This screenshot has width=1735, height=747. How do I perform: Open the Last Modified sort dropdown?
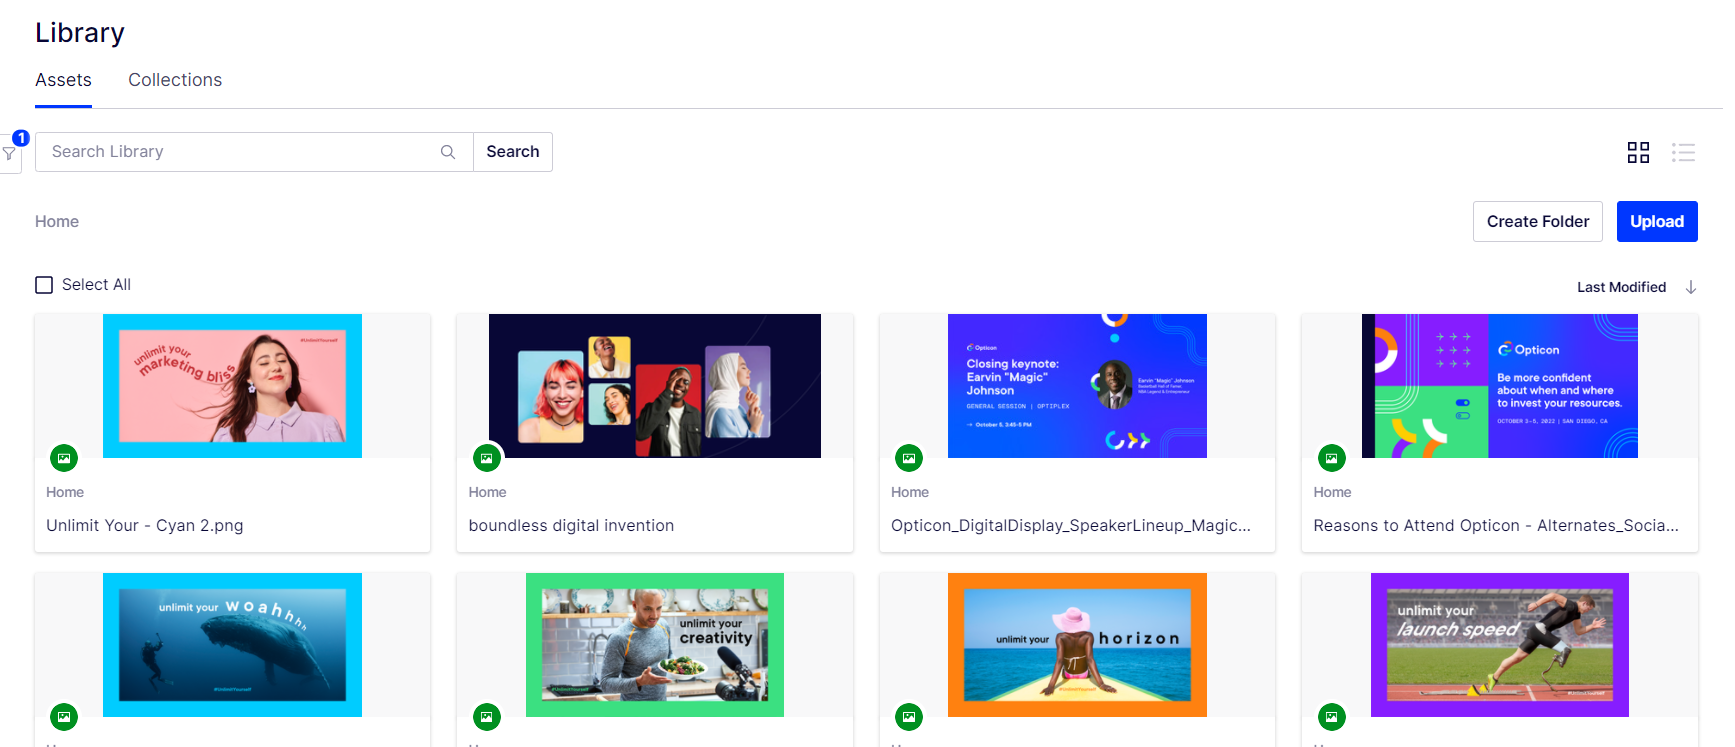pos(1621,287)
